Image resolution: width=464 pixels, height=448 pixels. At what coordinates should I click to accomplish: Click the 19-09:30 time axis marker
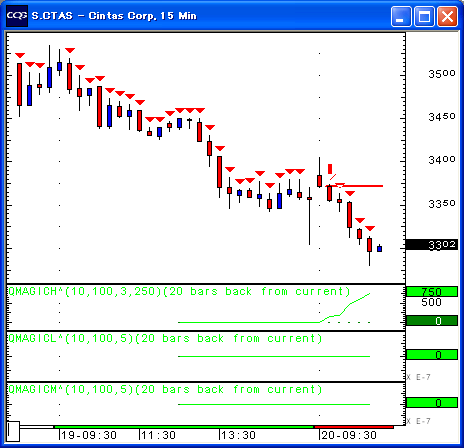[88, 435]
